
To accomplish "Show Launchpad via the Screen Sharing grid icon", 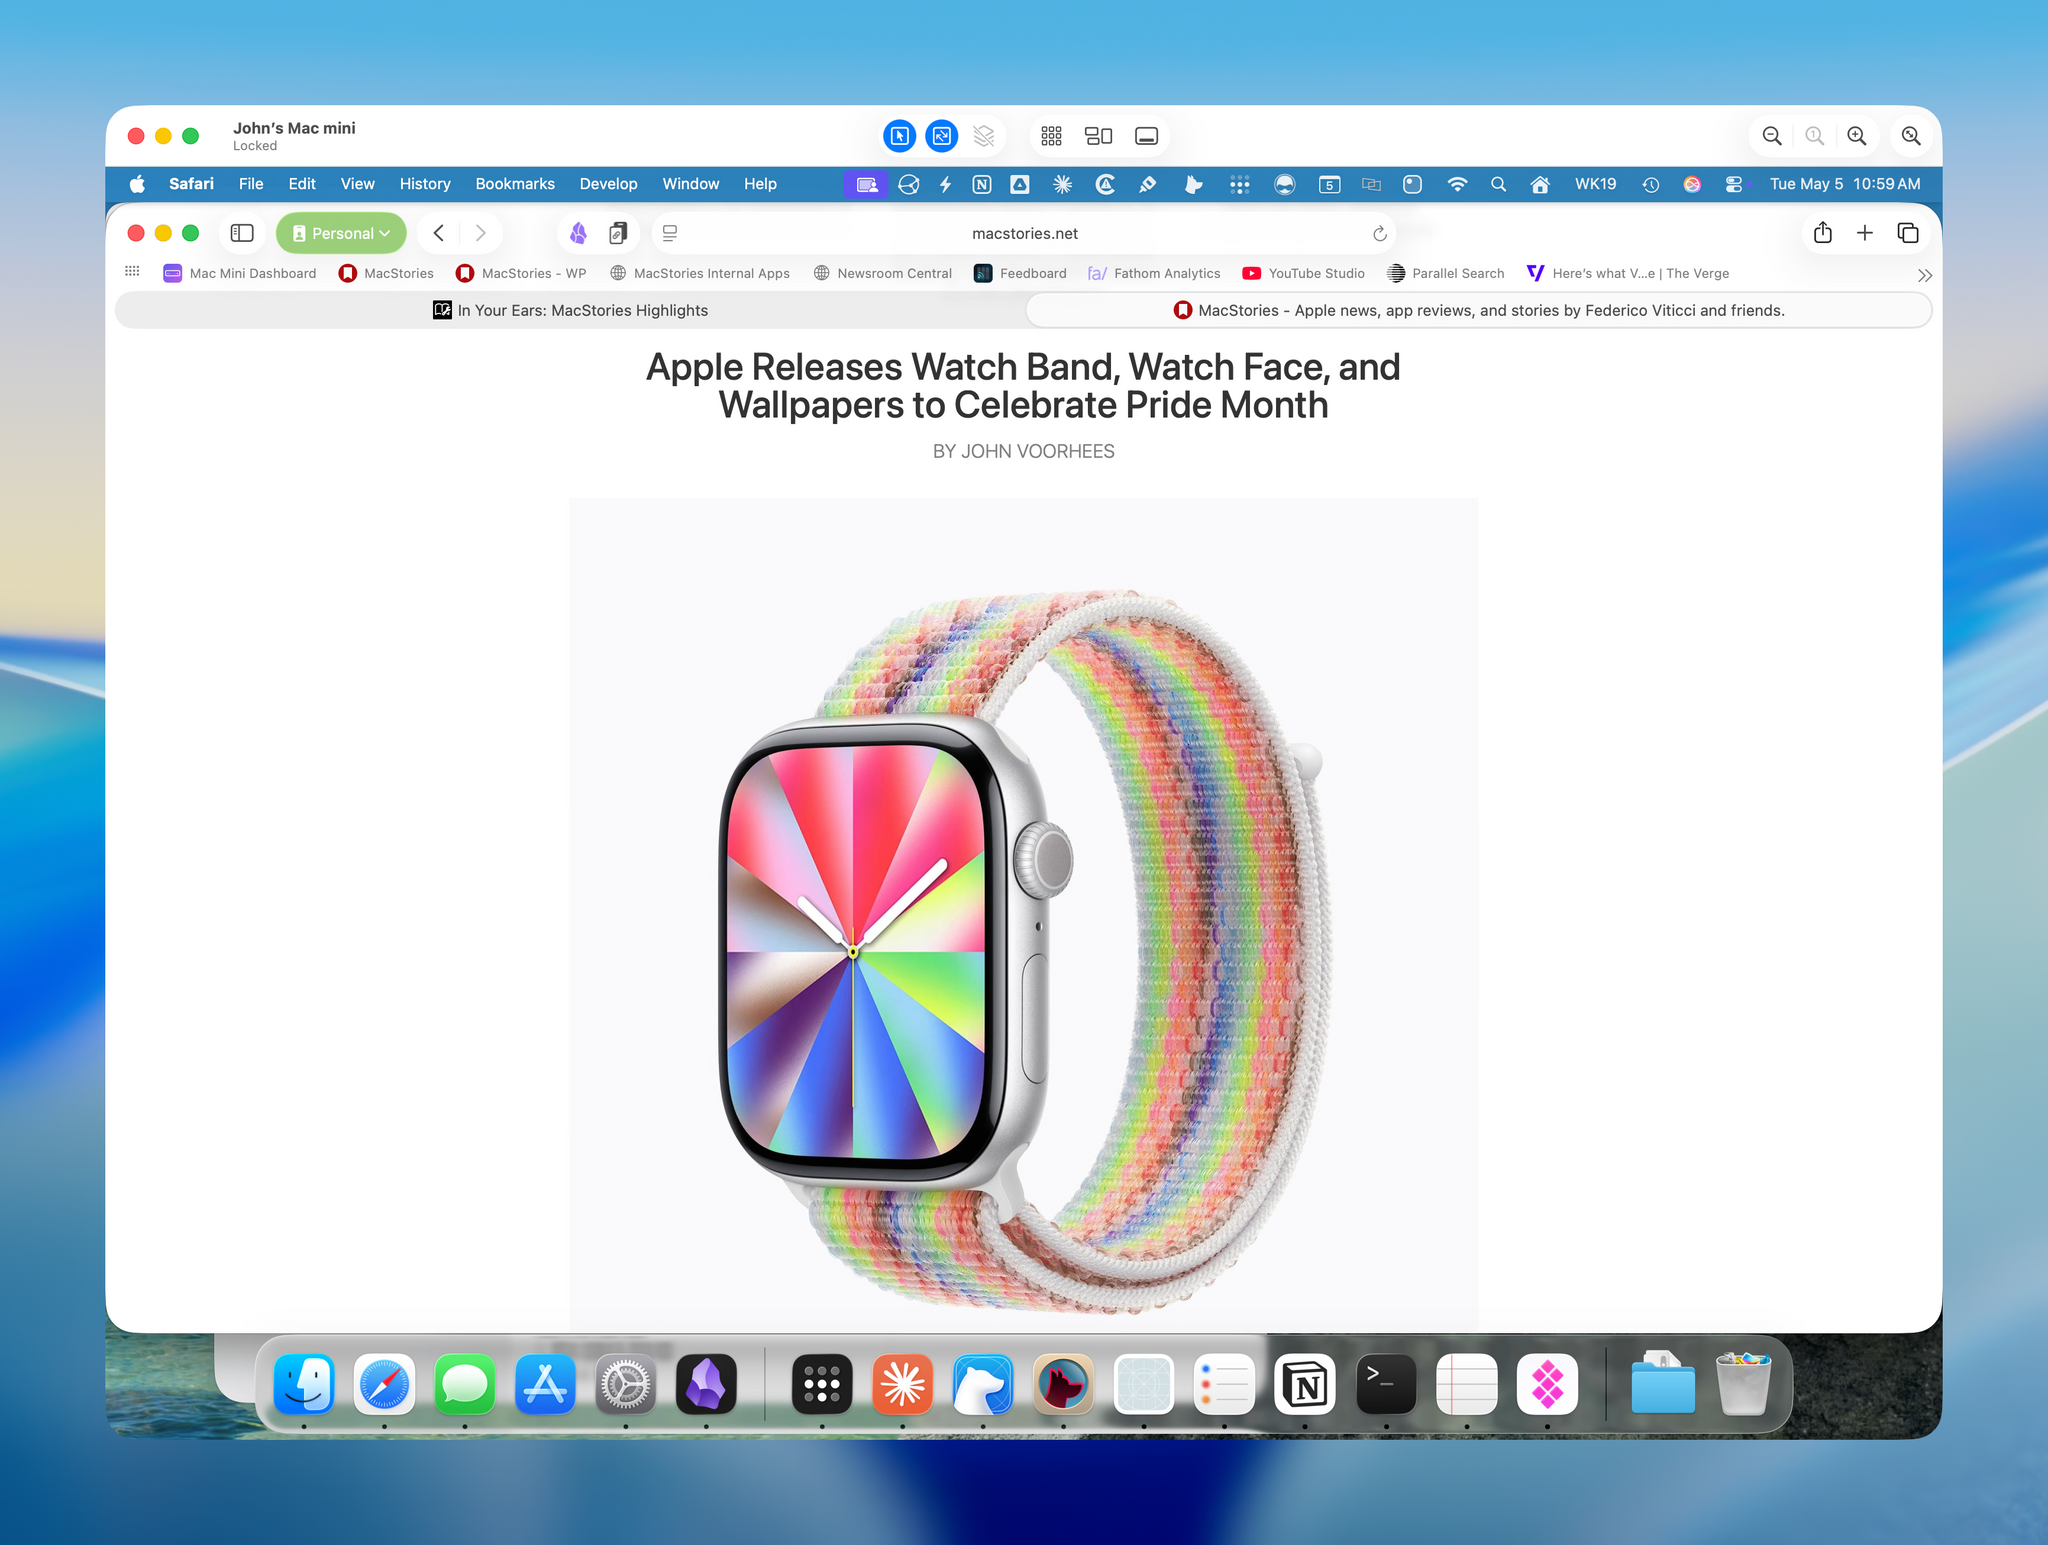I will click(x=1051, y=136).
